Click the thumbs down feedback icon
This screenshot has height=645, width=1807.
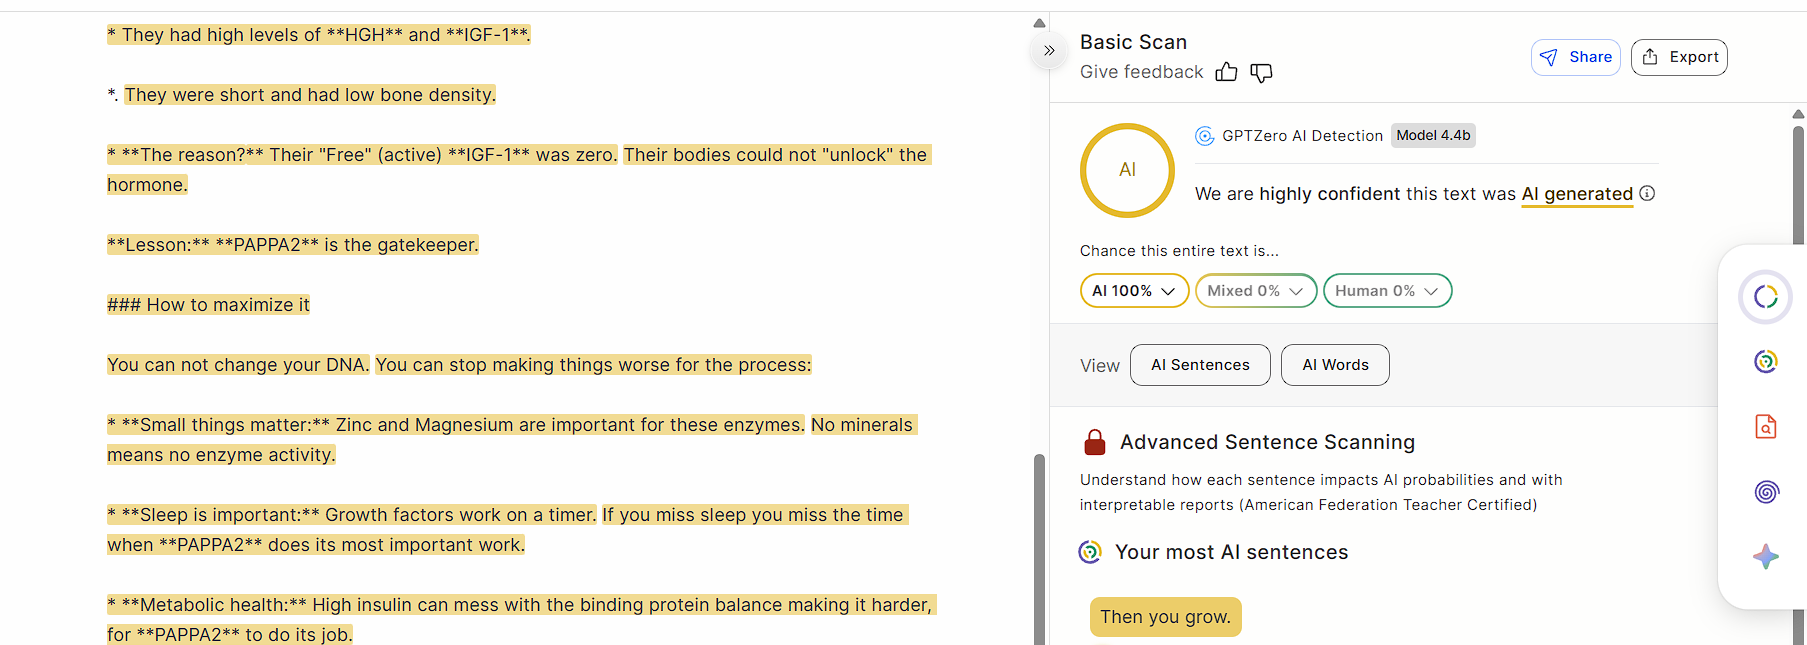click(1262, 73)
